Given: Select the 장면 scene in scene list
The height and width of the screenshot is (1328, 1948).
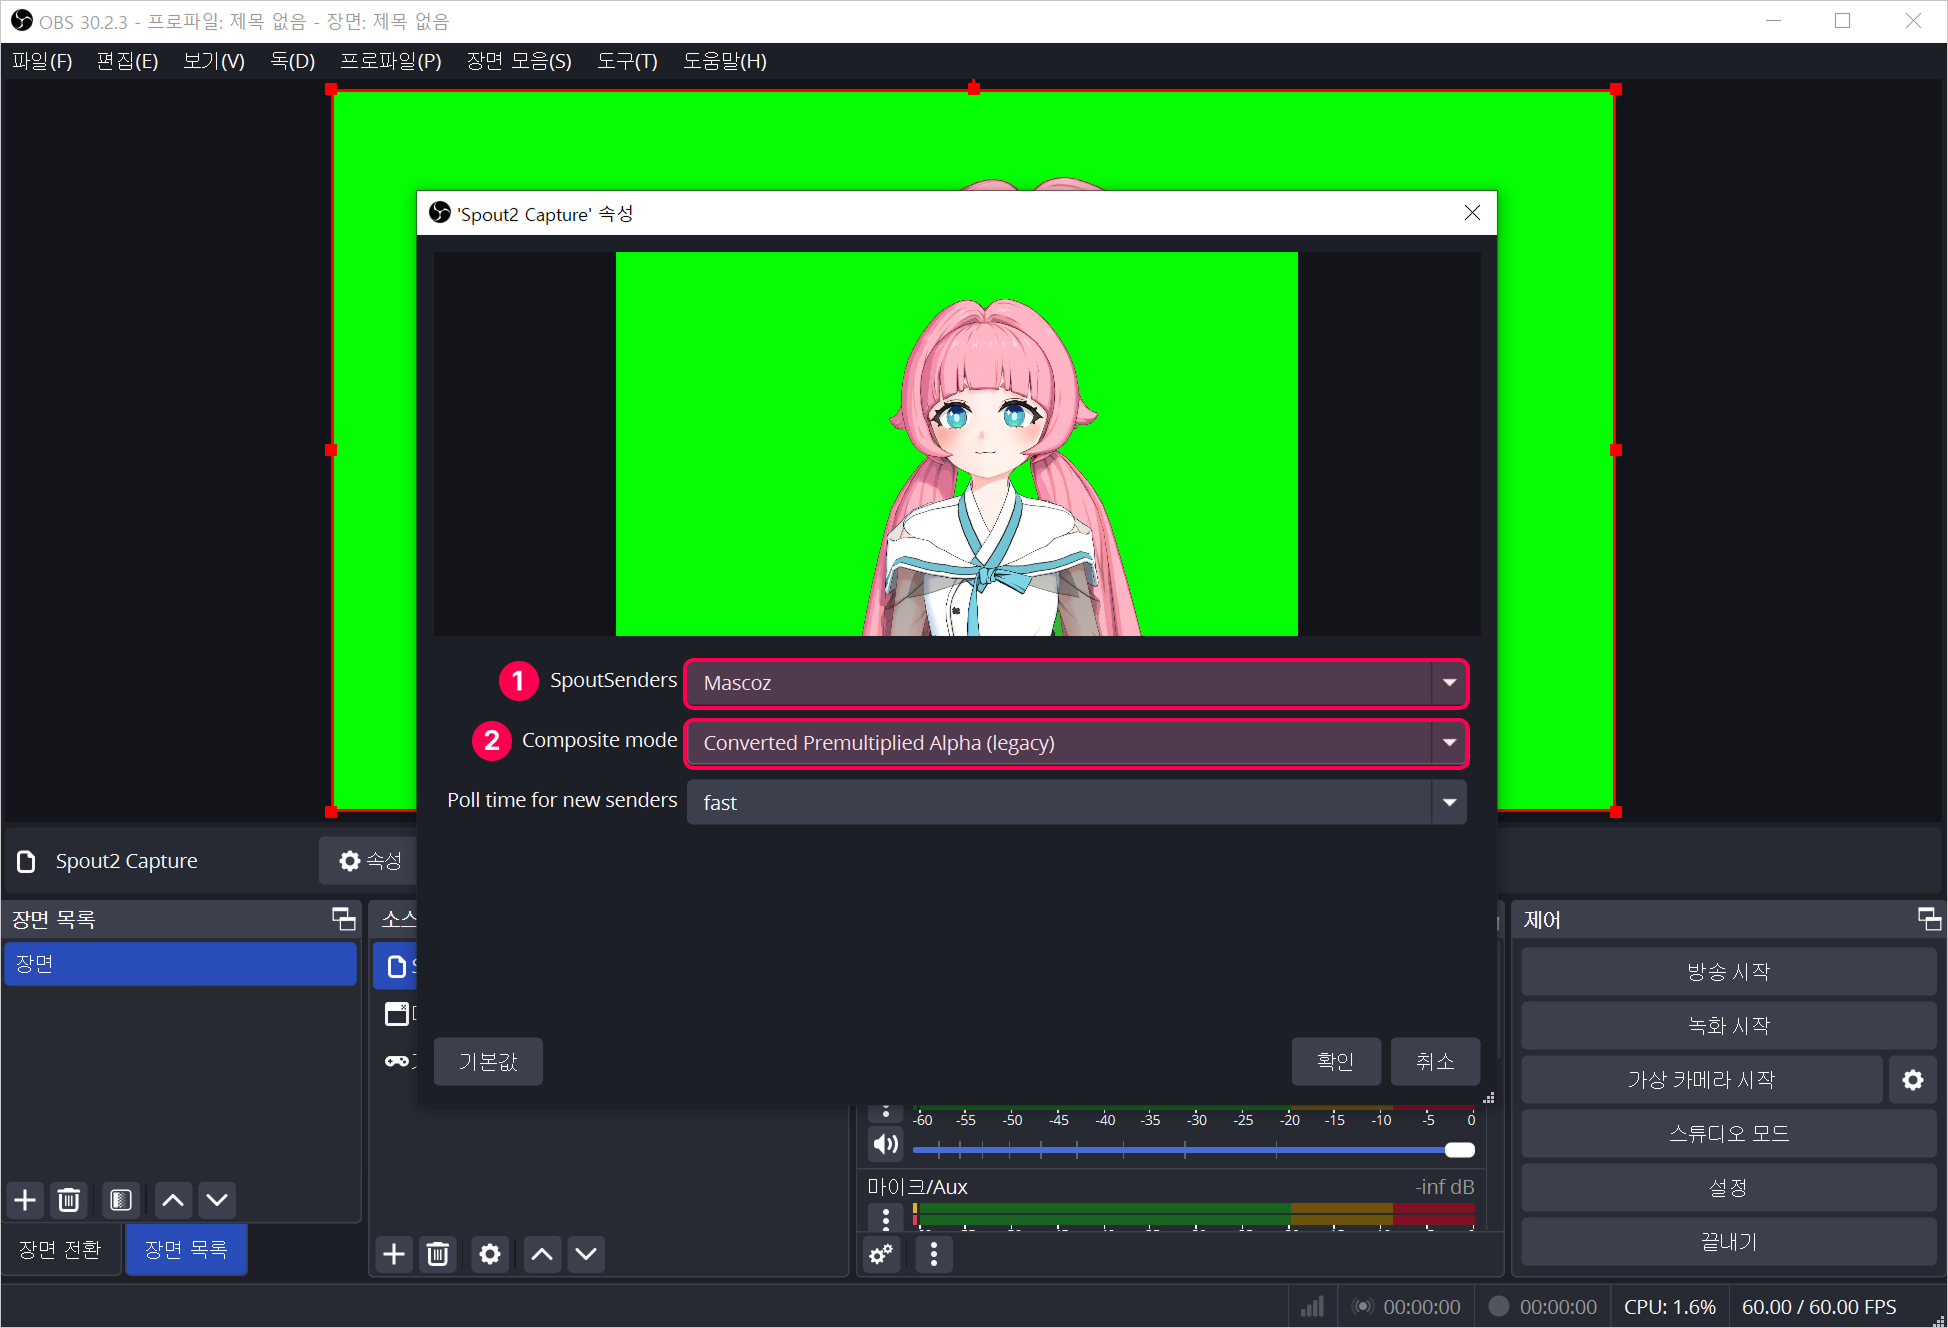Looking at the screenshot, I should tap(180, 964).
